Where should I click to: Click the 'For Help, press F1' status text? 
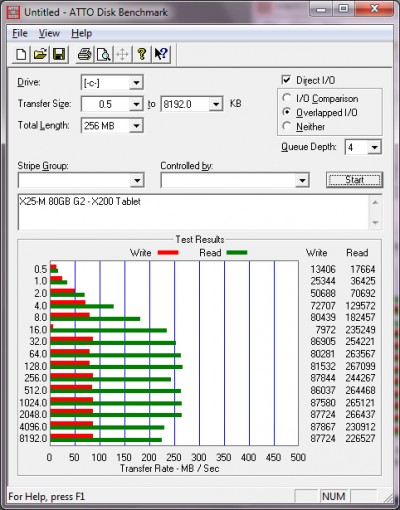(46, 497)
